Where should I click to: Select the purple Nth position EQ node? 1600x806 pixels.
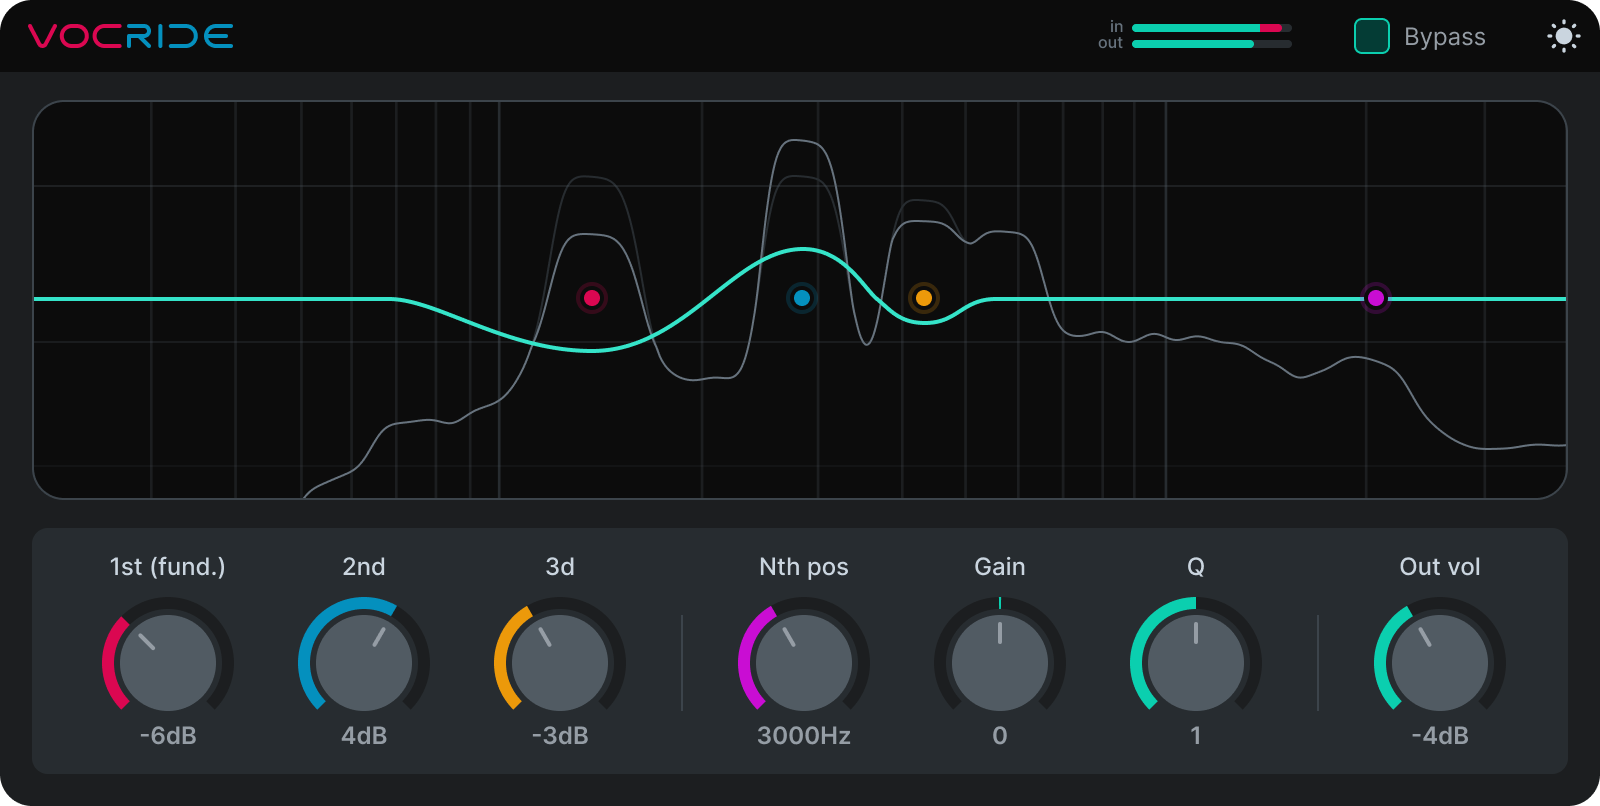pyautogui.click(x=1376, y=298)
